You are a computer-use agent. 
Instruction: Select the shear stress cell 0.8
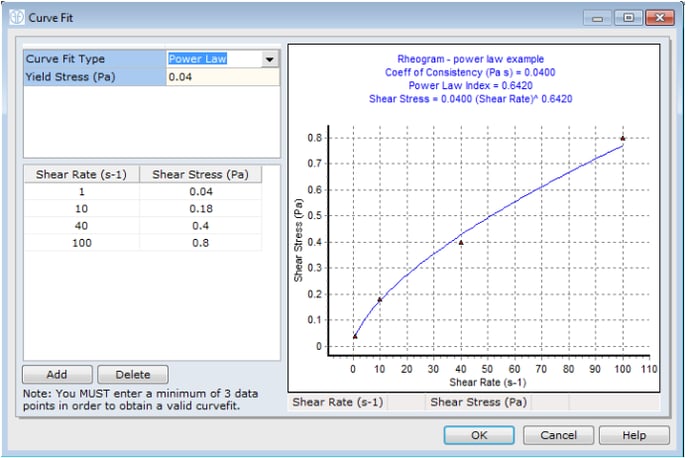coord(200,243)
